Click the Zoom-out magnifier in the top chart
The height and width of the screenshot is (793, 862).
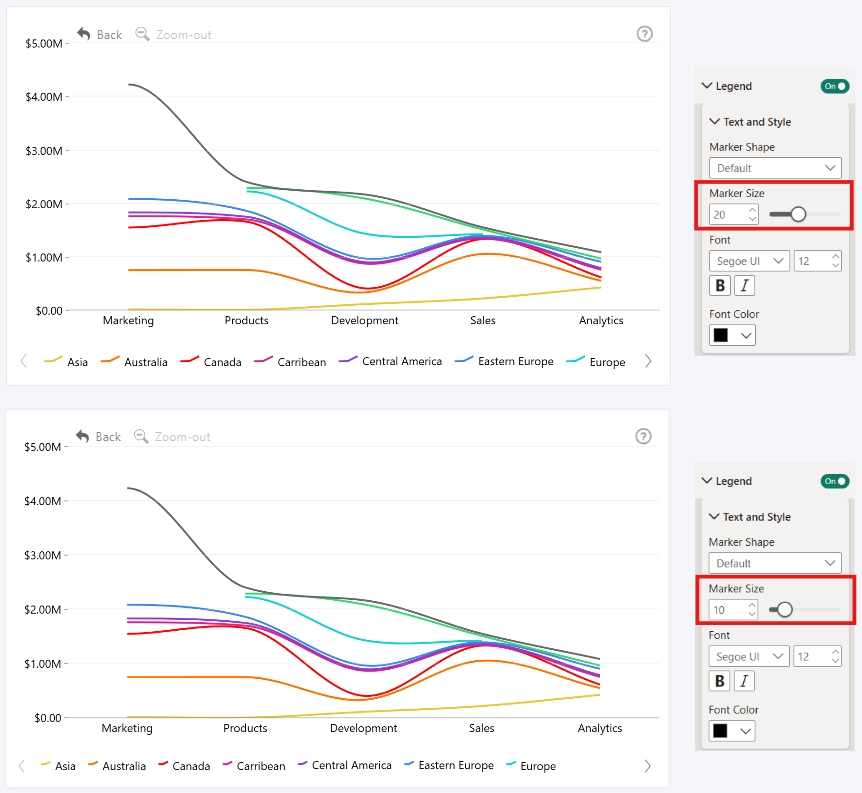click(x=142, y=34)
